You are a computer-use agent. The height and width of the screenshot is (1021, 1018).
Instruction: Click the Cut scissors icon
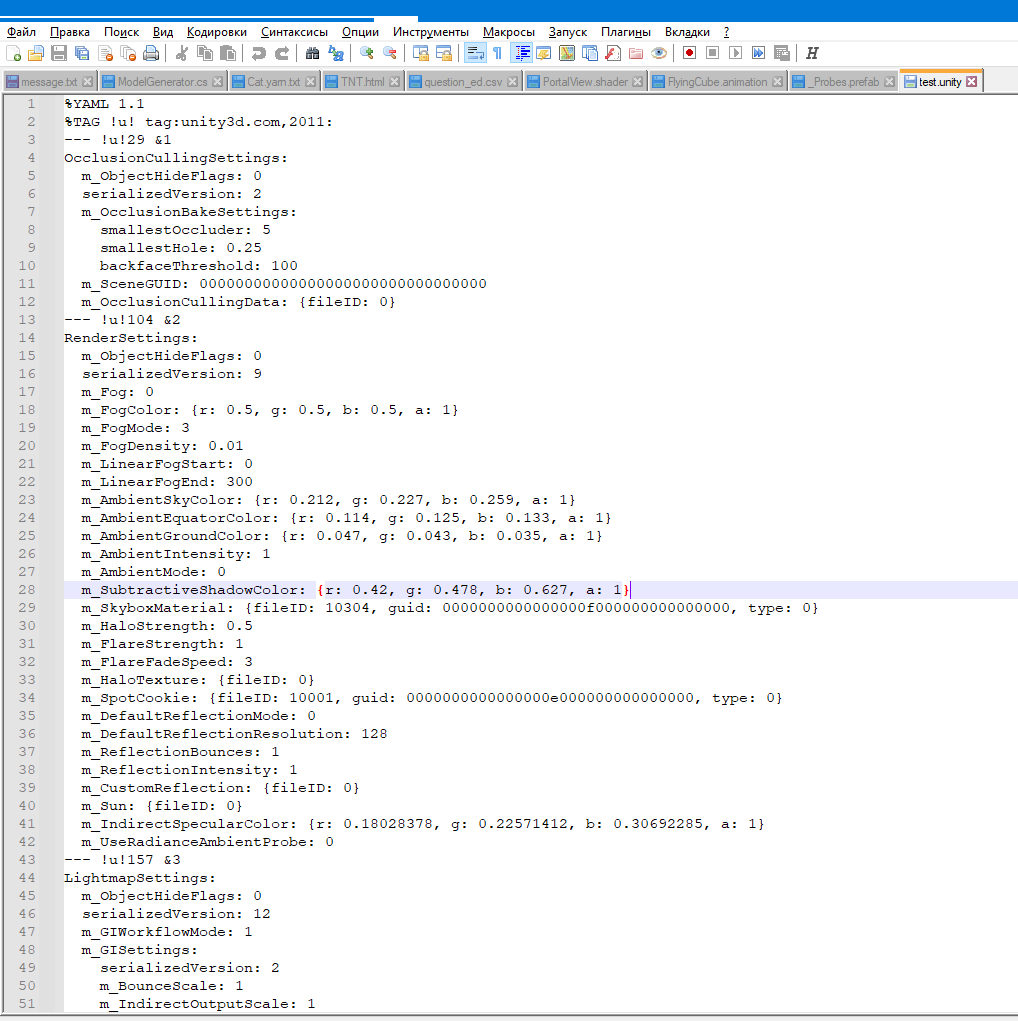[182, 53]
